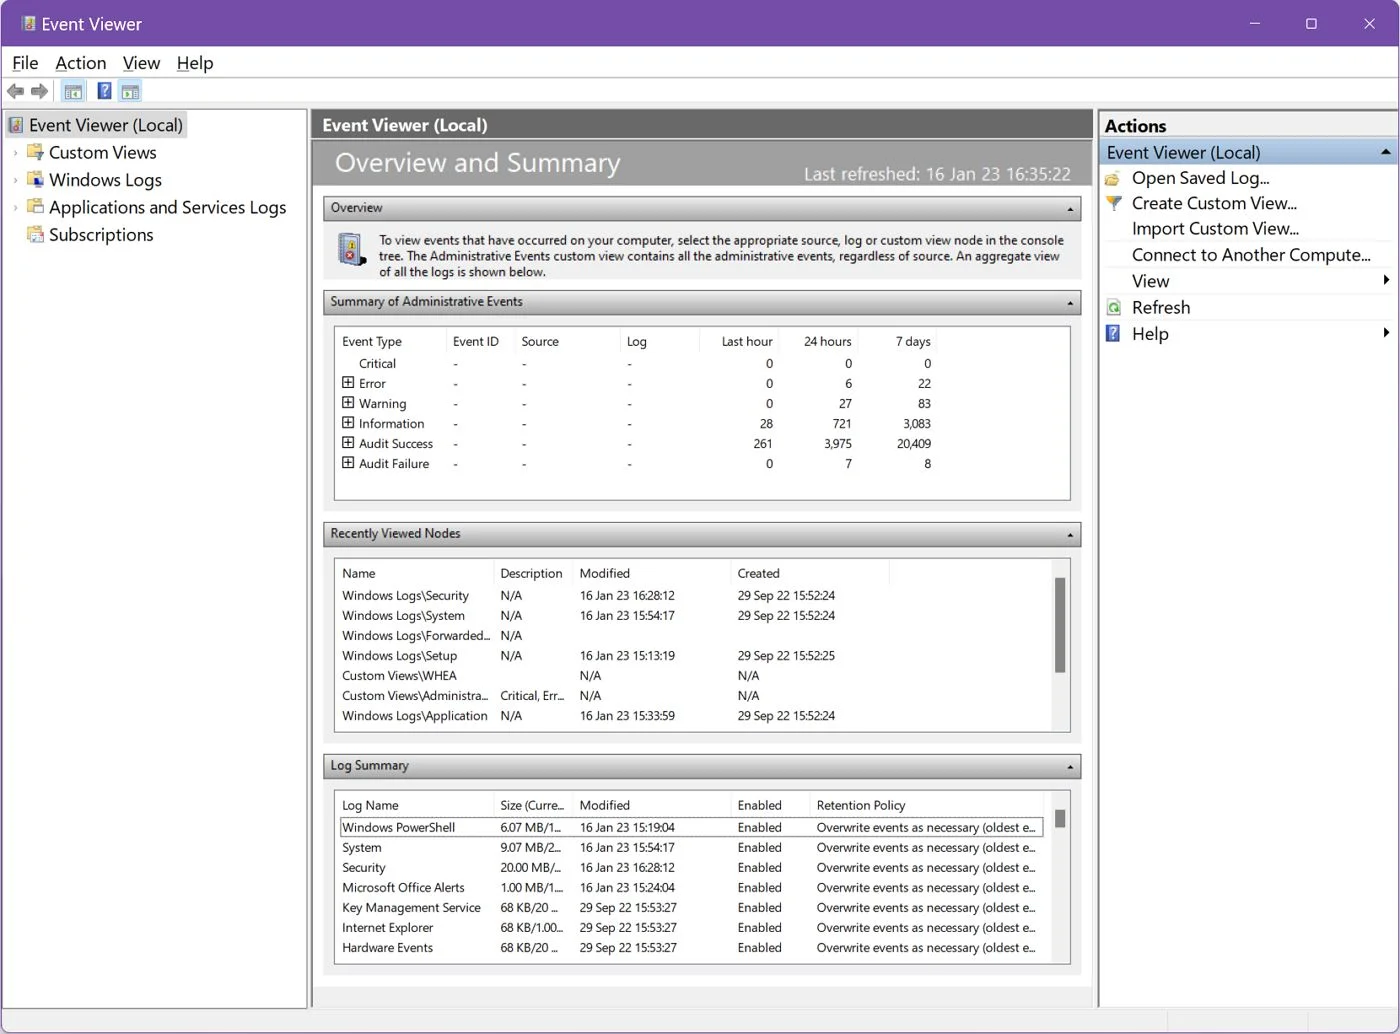Select Windows Logs\Application node row
The width and height of the screenshot is (1400, 1034).
pos(692,715)
